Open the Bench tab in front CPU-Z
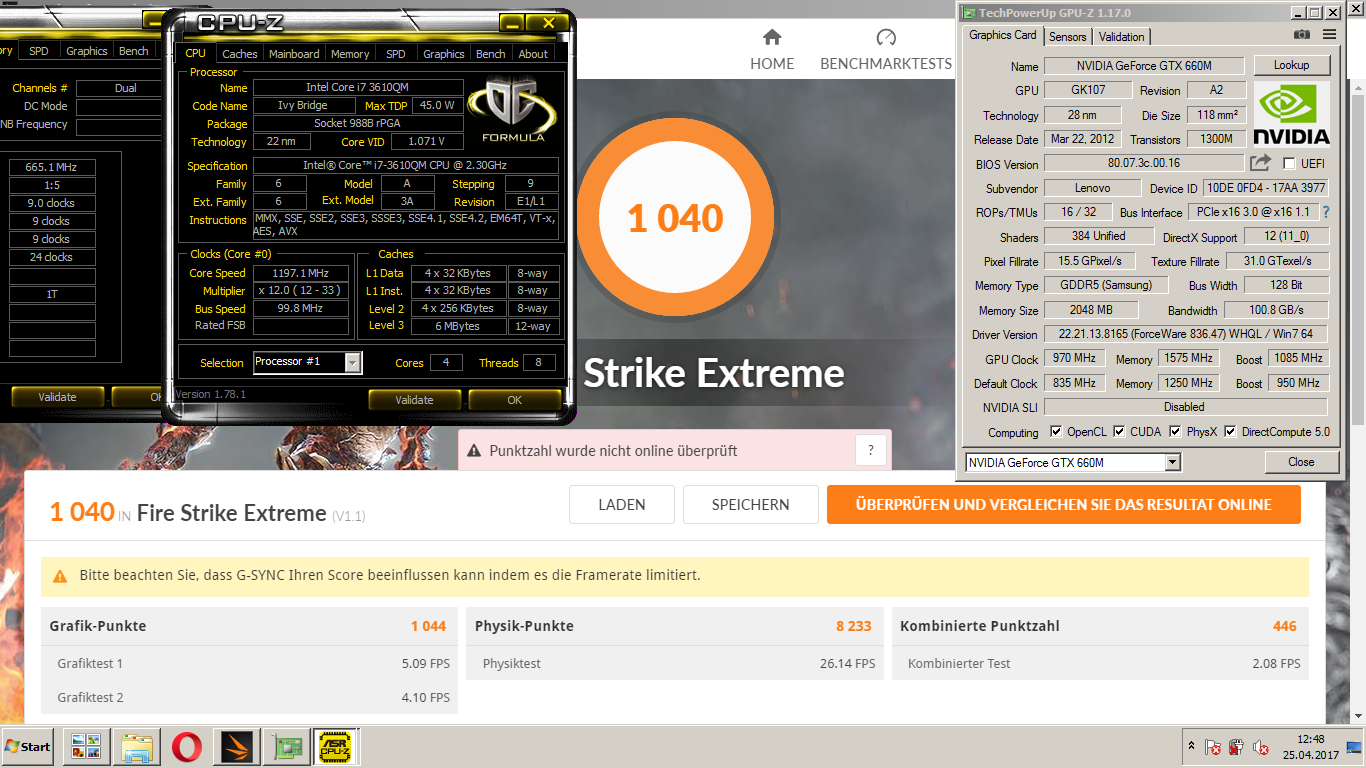The height and width of the screenshot is (768, 1366). [491, 54]
